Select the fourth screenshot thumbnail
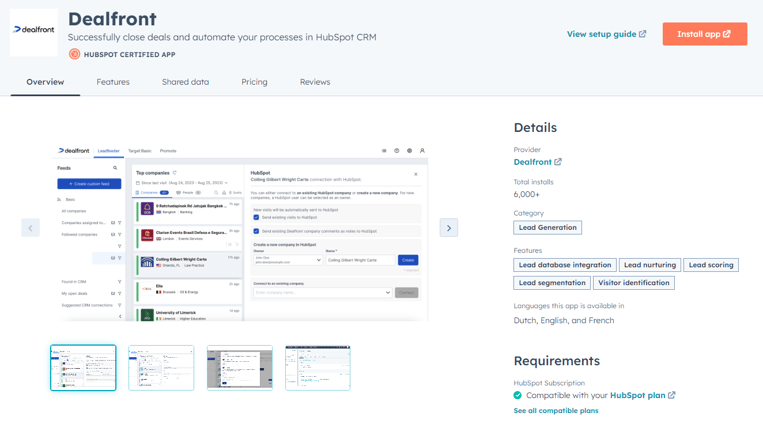Viewport: 763px width, 424px height. coord(318,368)
